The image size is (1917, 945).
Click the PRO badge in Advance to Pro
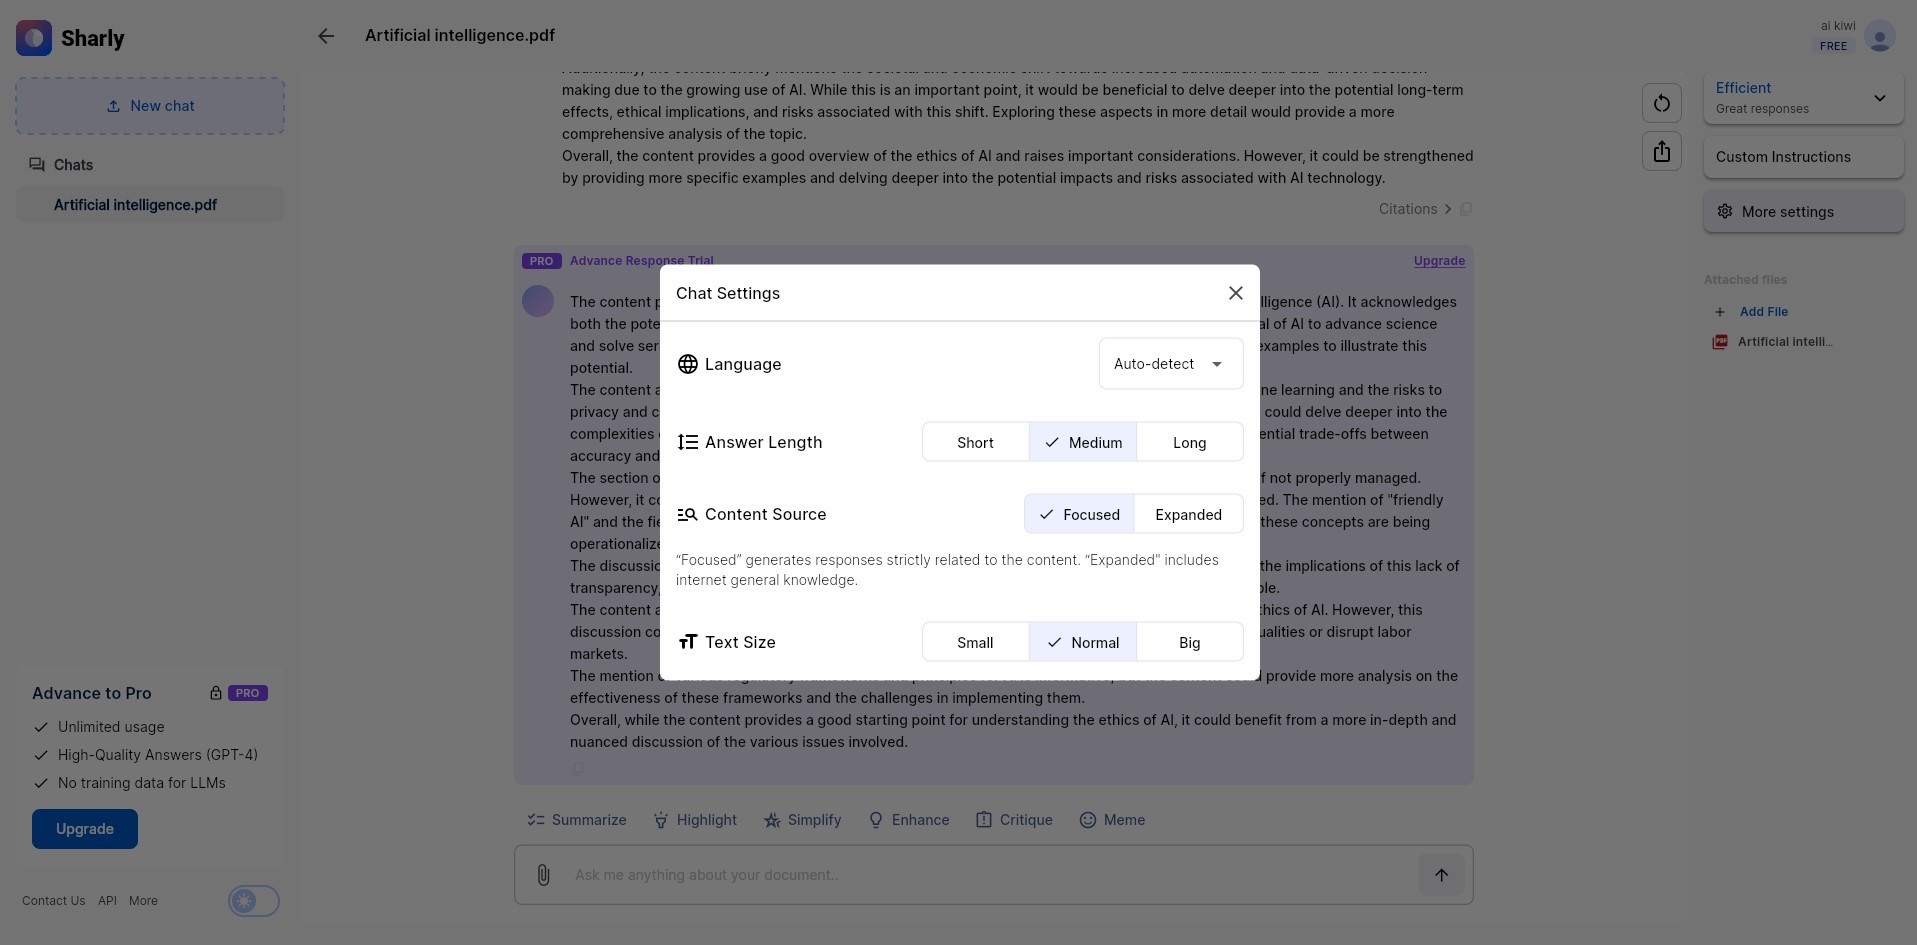tap(248, 693)
